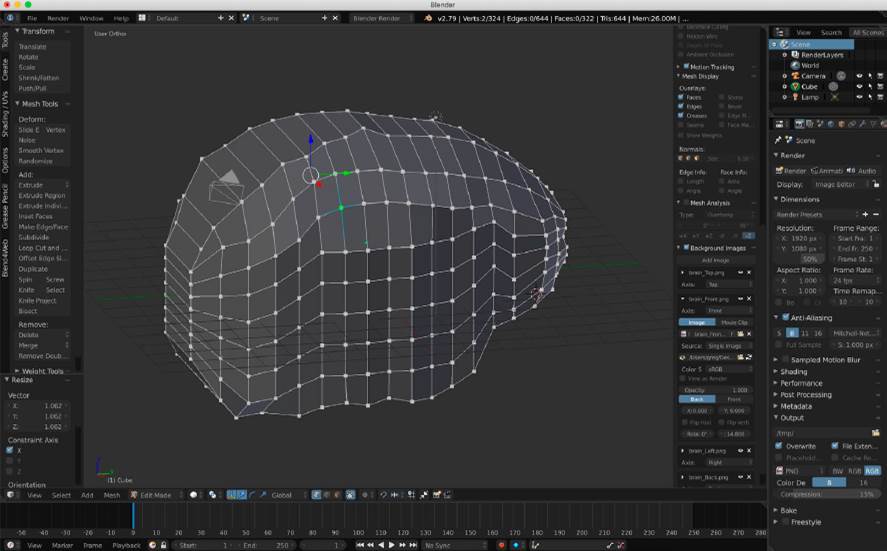Click the play animation button in timeline
This screenshot has width=887, height=551.
392,545
